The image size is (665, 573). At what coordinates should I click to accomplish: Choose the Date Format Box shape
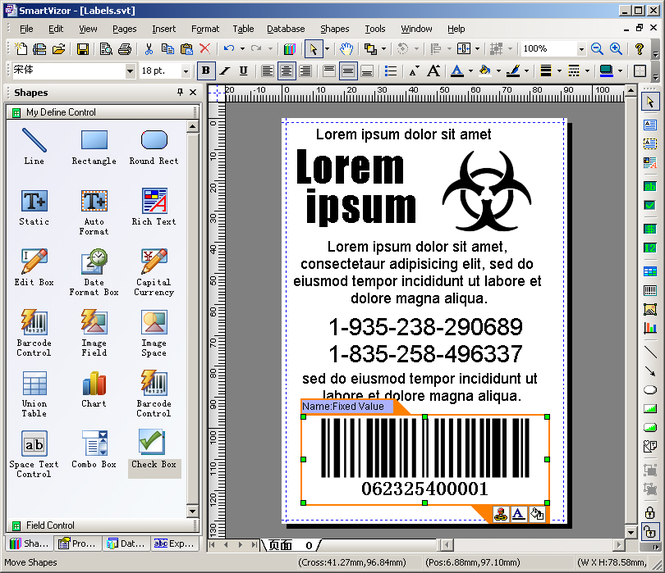94,272
